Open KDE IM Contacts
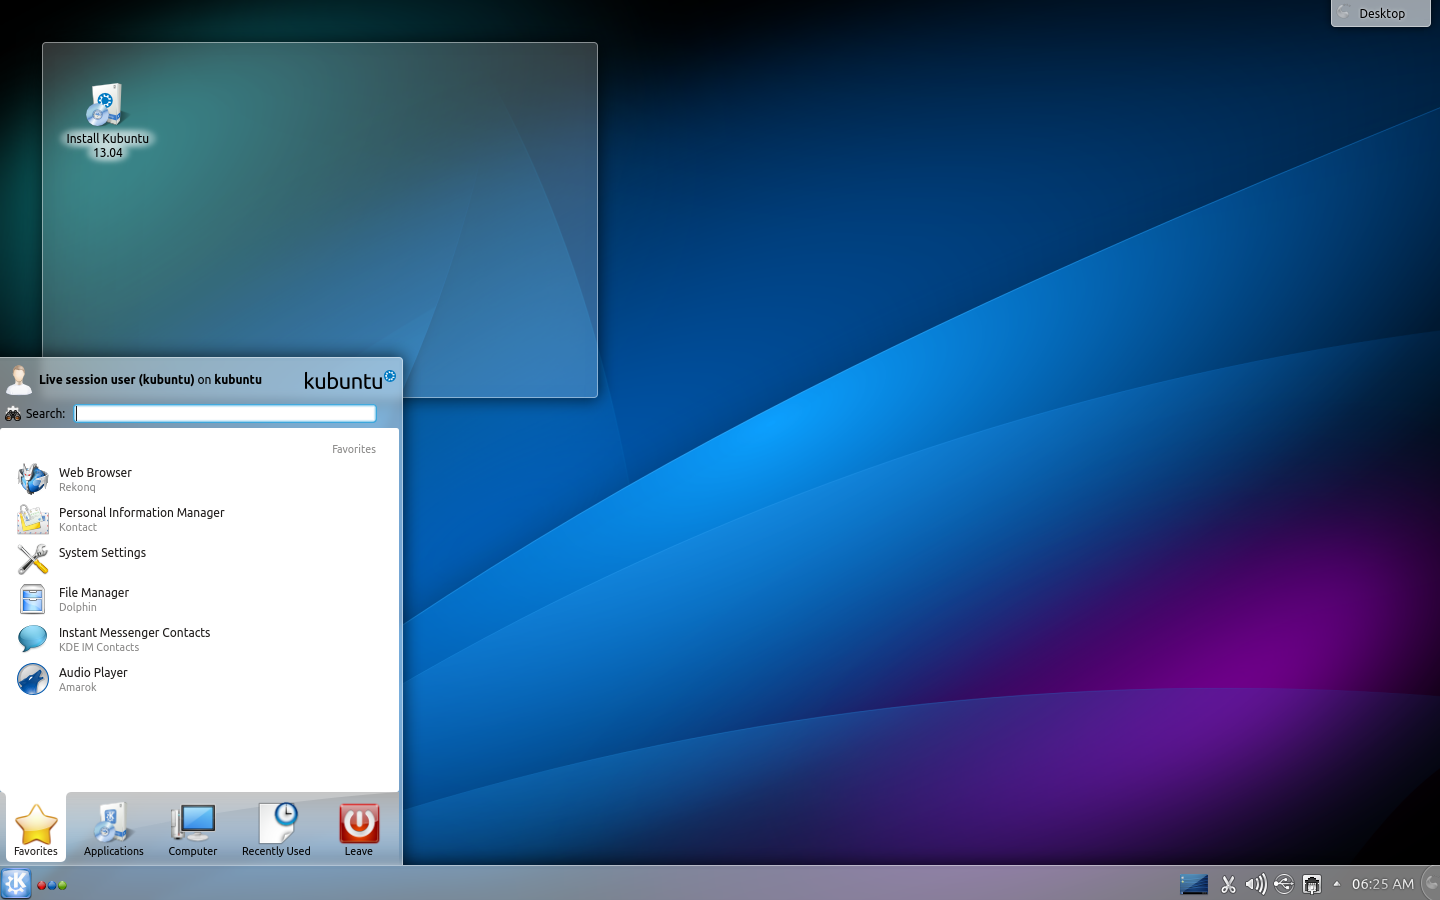The width and height of the screenshot is (1440, 900). coord(134,639)
